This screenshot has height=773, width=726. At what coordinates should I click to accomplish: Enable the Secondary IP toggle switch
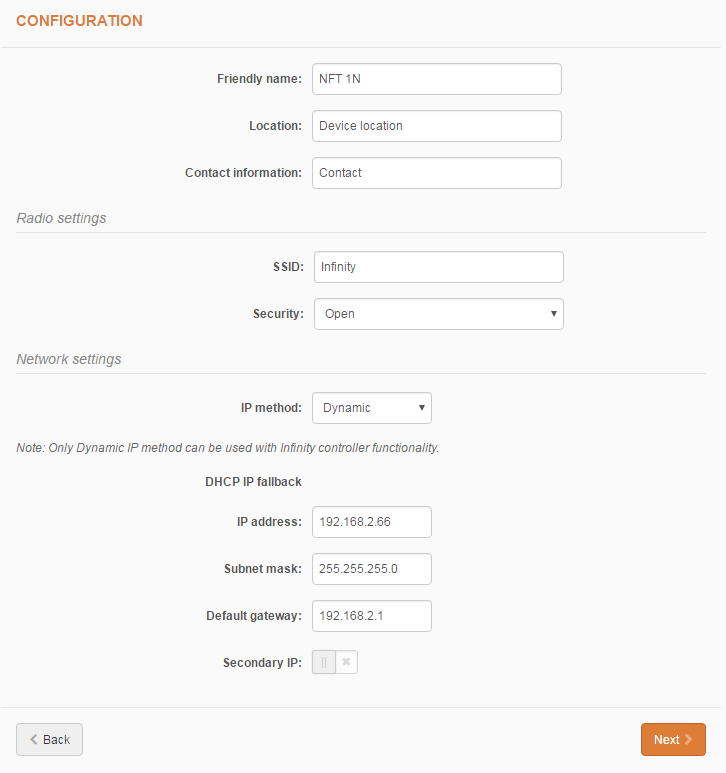click(334, 662)
